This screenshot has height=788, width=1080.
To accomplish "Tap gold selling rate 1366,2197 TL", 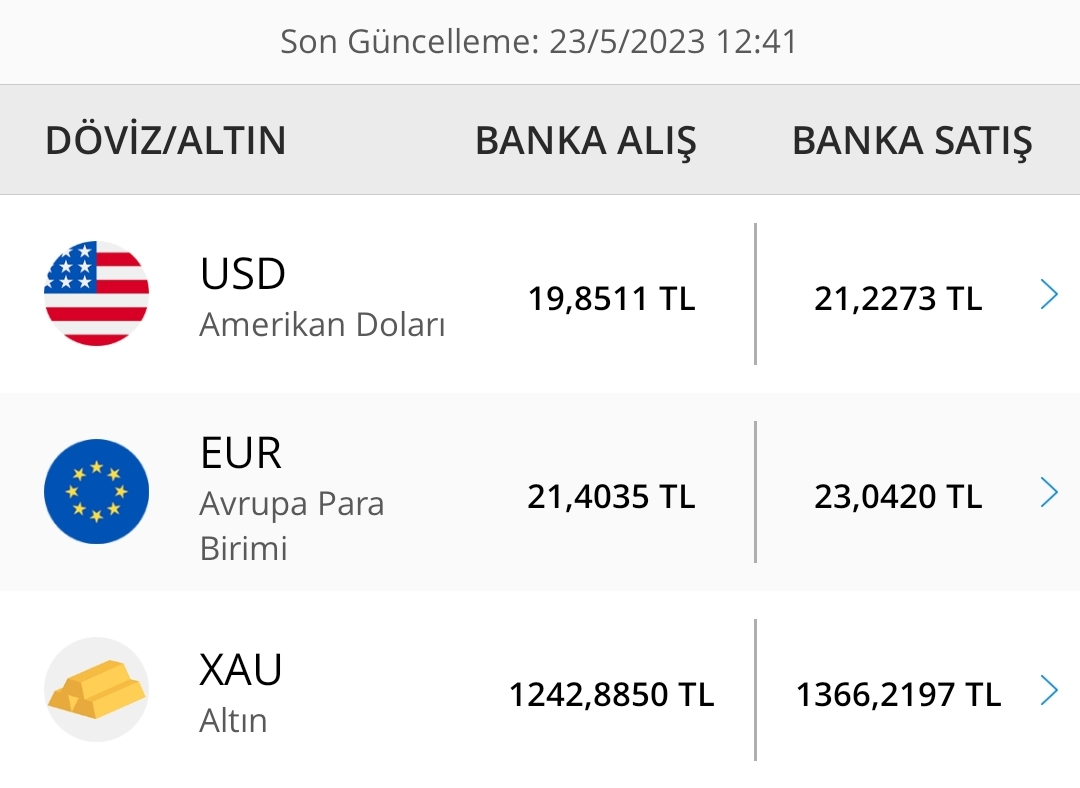I will point(898,694).
